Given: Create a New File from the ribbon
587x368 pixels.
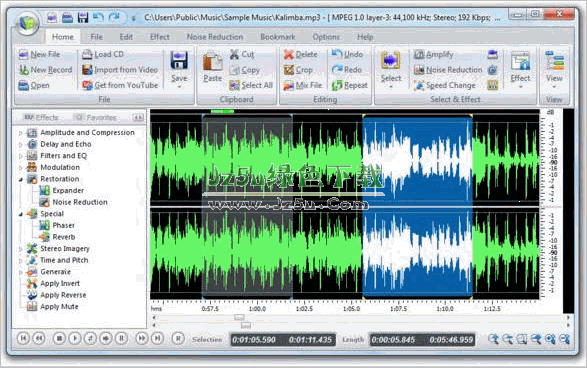Looking at the screenshot, I should [x=39, y=54].
